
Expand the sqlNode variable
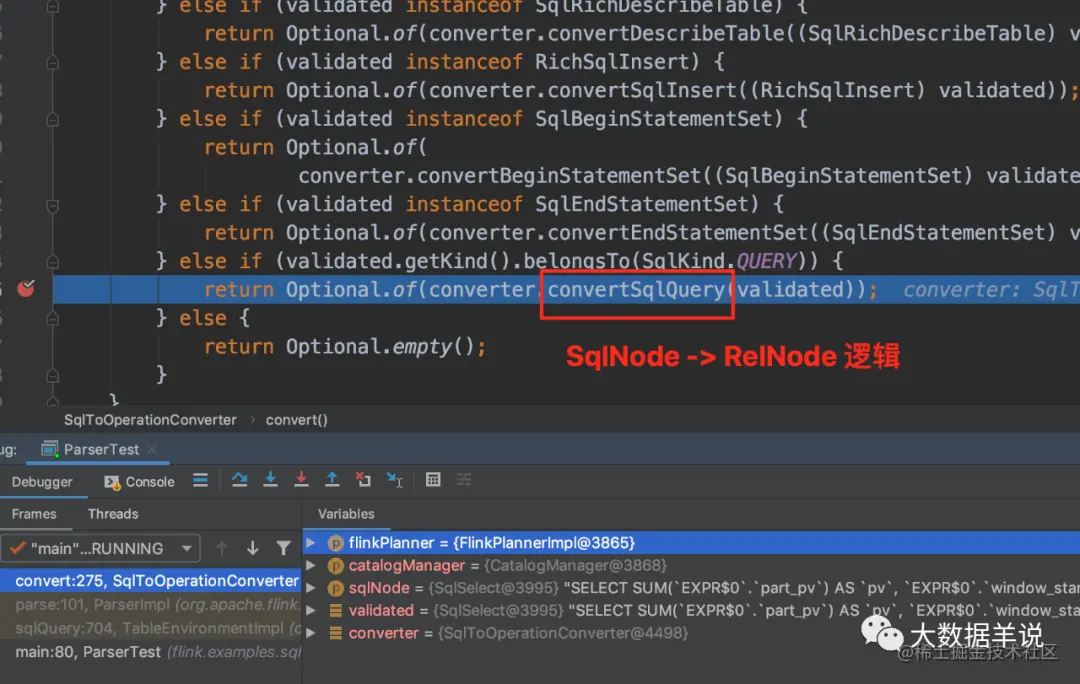point(311,588)
